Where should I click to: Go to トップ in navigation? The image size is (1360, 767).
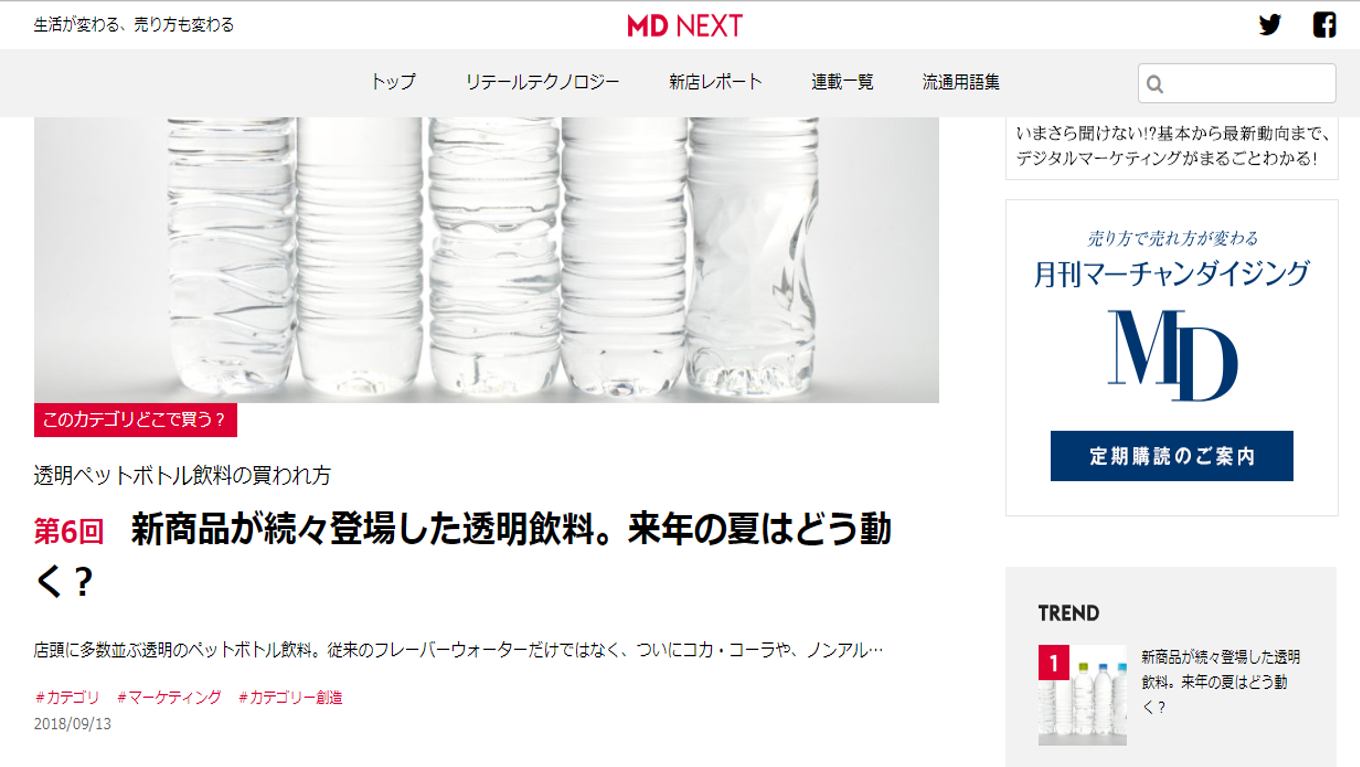[x=393, y=82]
